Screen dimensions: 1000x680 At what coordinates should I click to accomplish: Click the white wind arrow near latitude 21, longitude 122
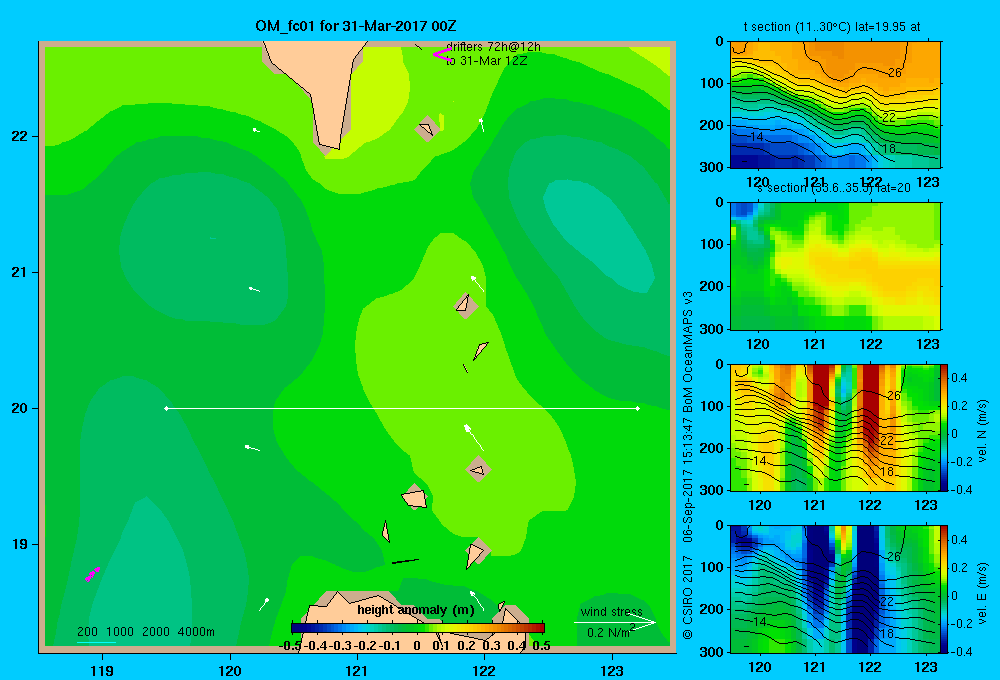pyautogui.click(x=477, y=283)
